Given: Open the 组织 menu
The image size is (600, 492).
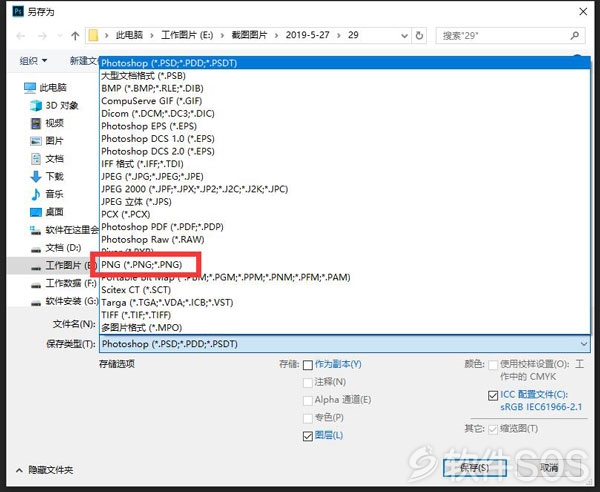Looking at the screenshot, I should point(33,60).
